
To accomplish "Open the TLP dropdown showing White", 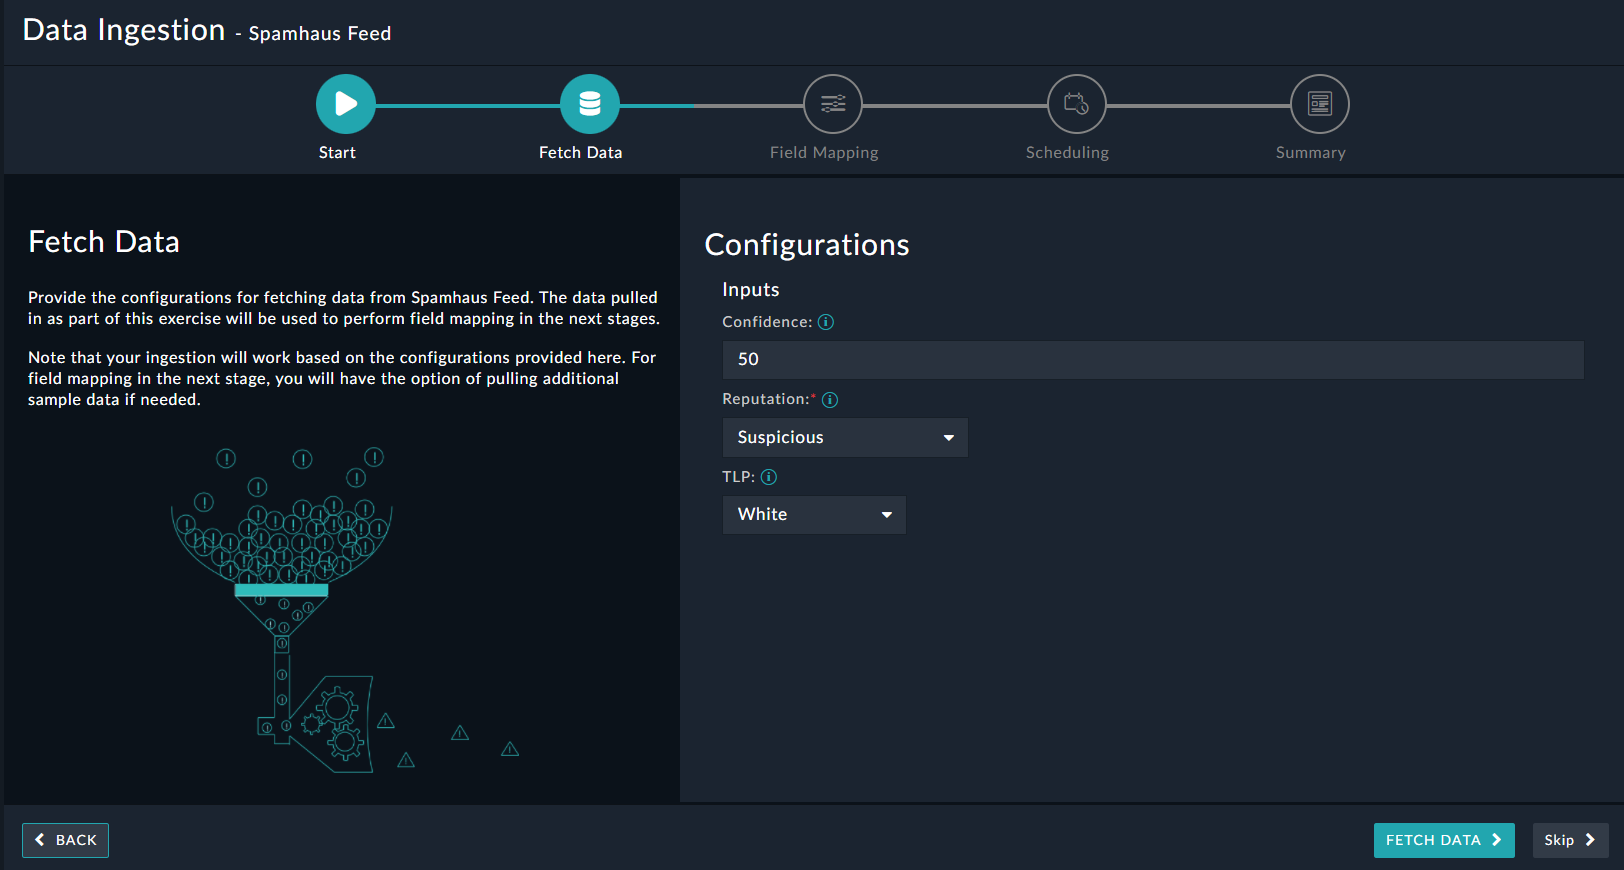I will tap(814, 515).
